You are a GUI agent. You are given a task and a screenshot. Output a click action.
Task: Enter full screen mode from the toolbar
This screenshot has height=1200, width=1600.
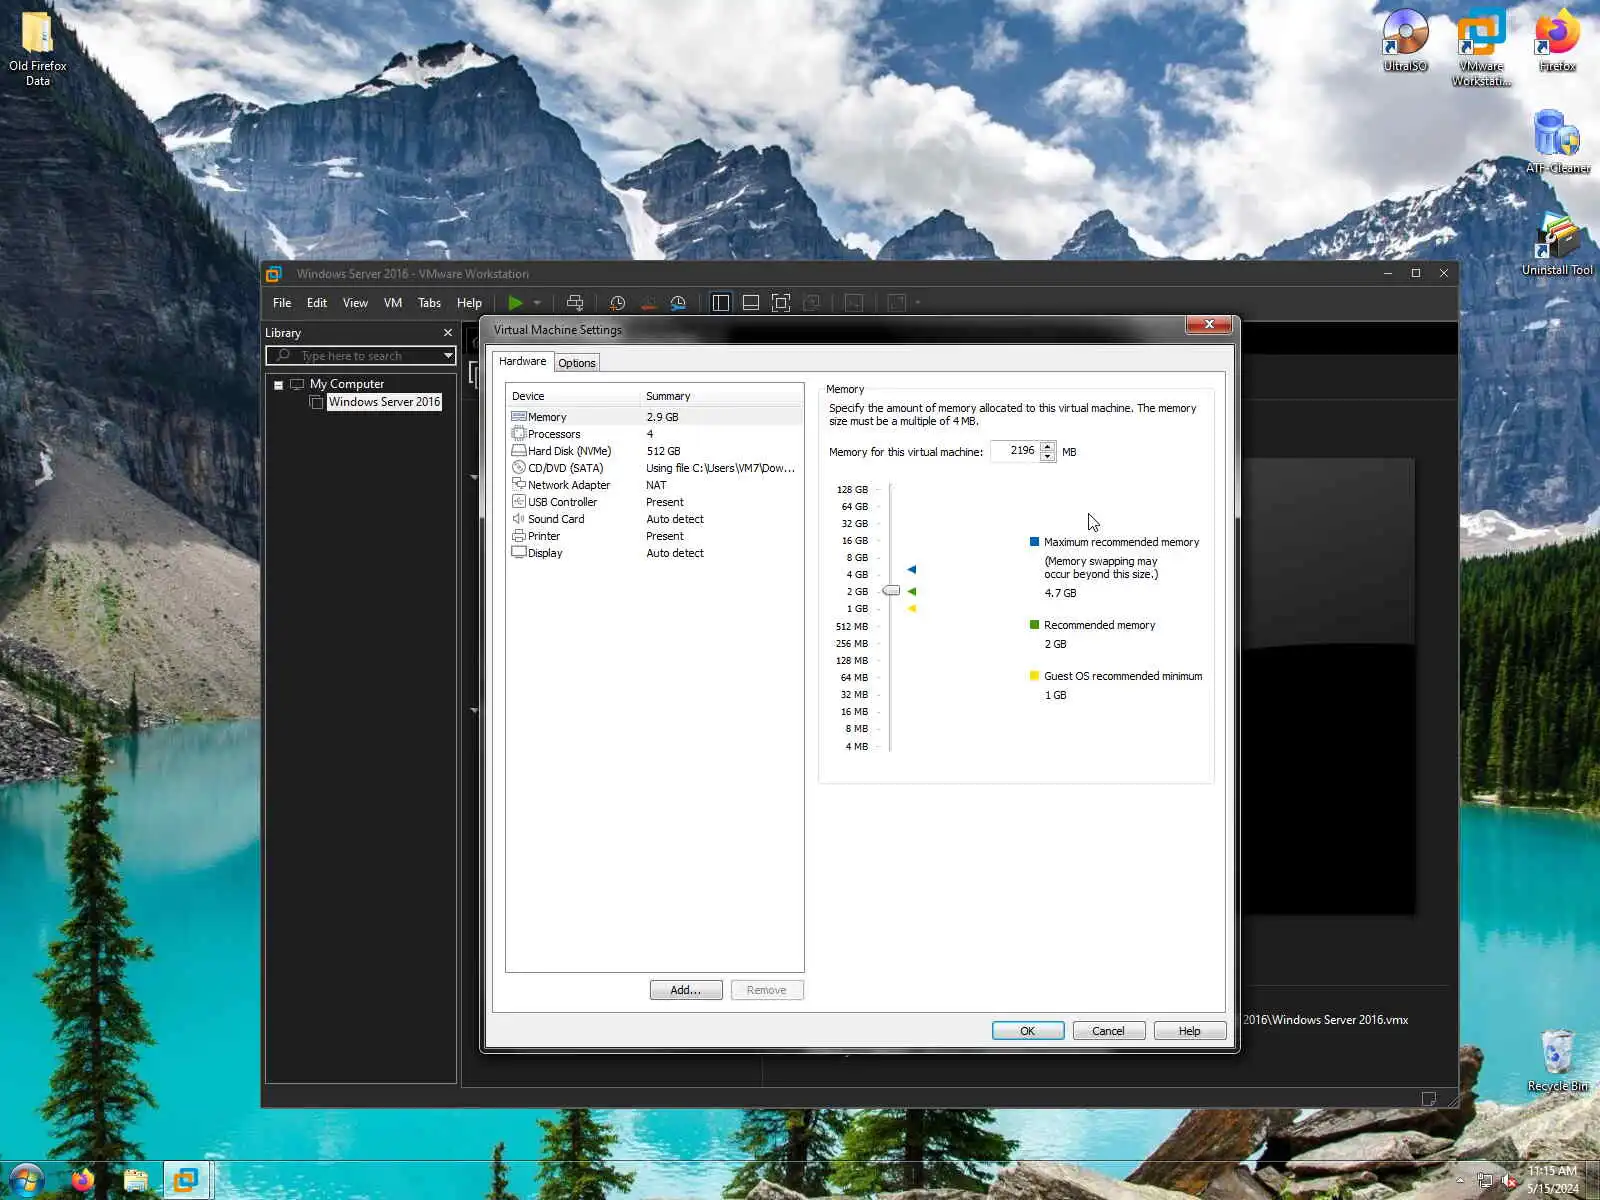tap(781, 303)
